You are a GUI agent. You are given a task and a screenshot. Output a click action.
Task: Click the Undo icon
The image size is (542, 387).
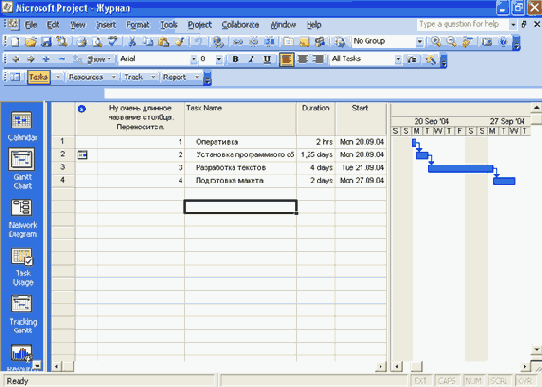click(198, 42)
